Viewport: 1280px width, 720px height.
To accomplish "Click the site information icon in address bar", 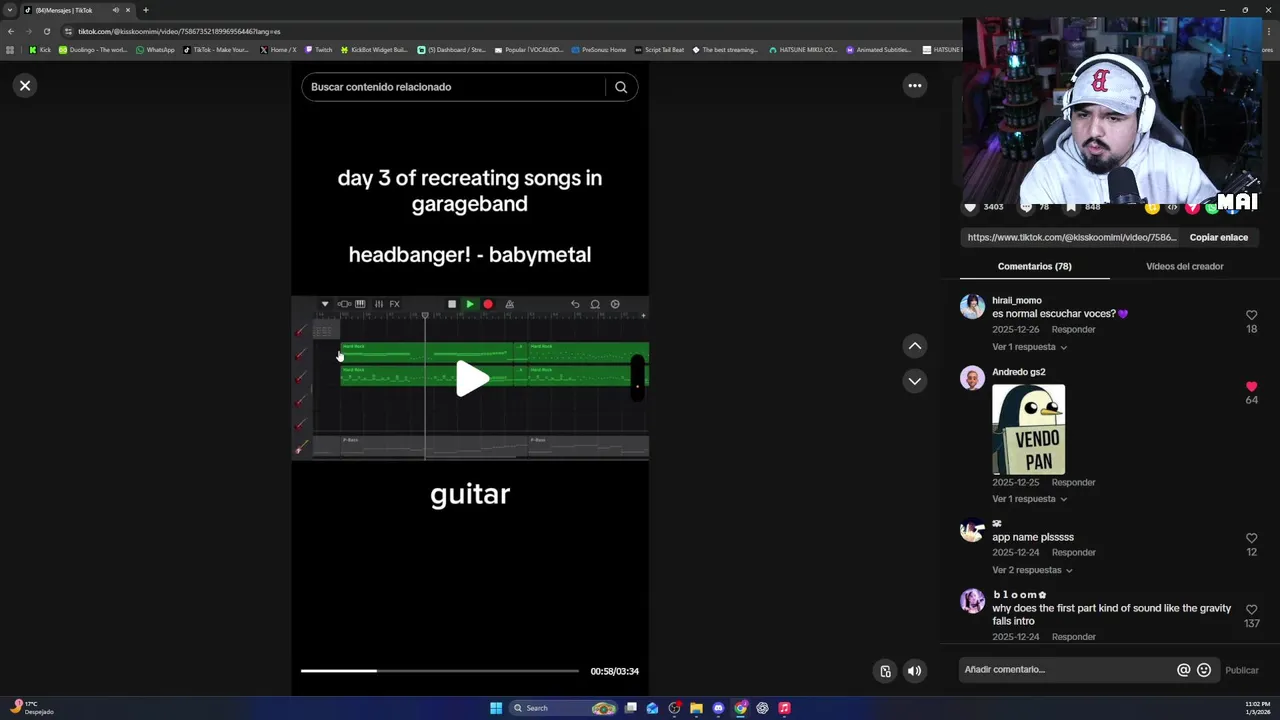I will (x=68, y=31).
